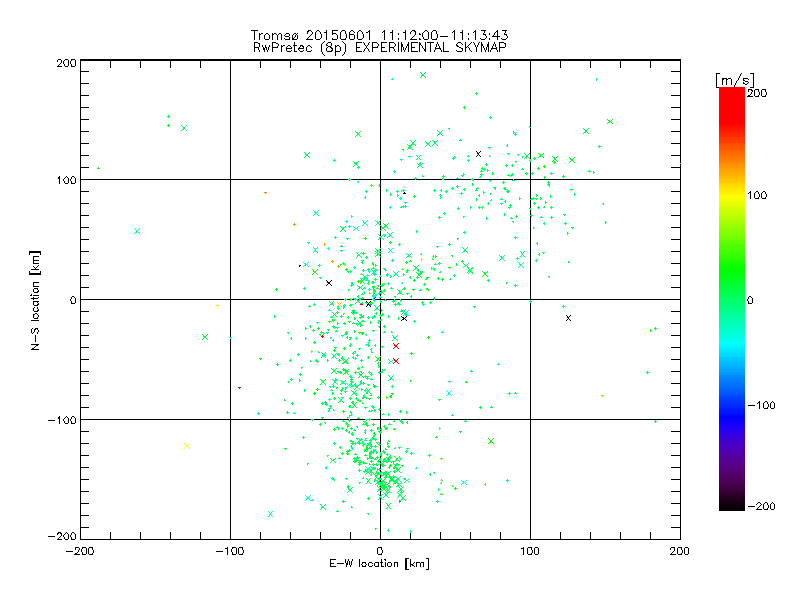Select the black X marker above the north 100 km line

point(478,154)
